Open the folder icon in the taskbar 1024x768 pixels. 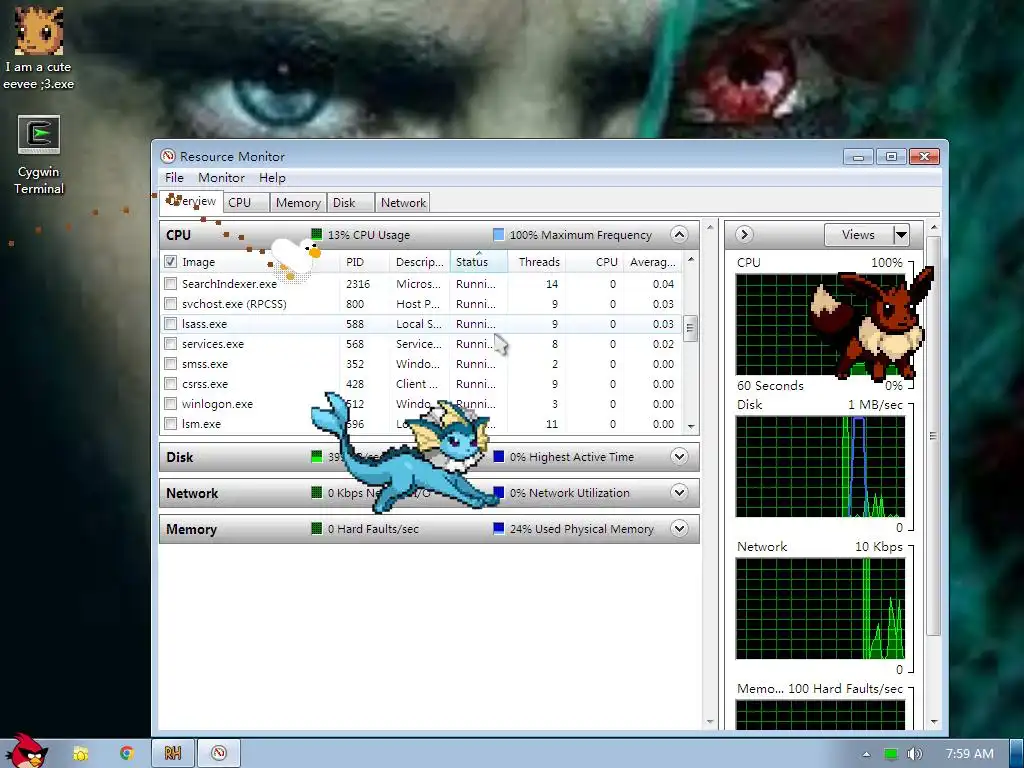point(80,754)
